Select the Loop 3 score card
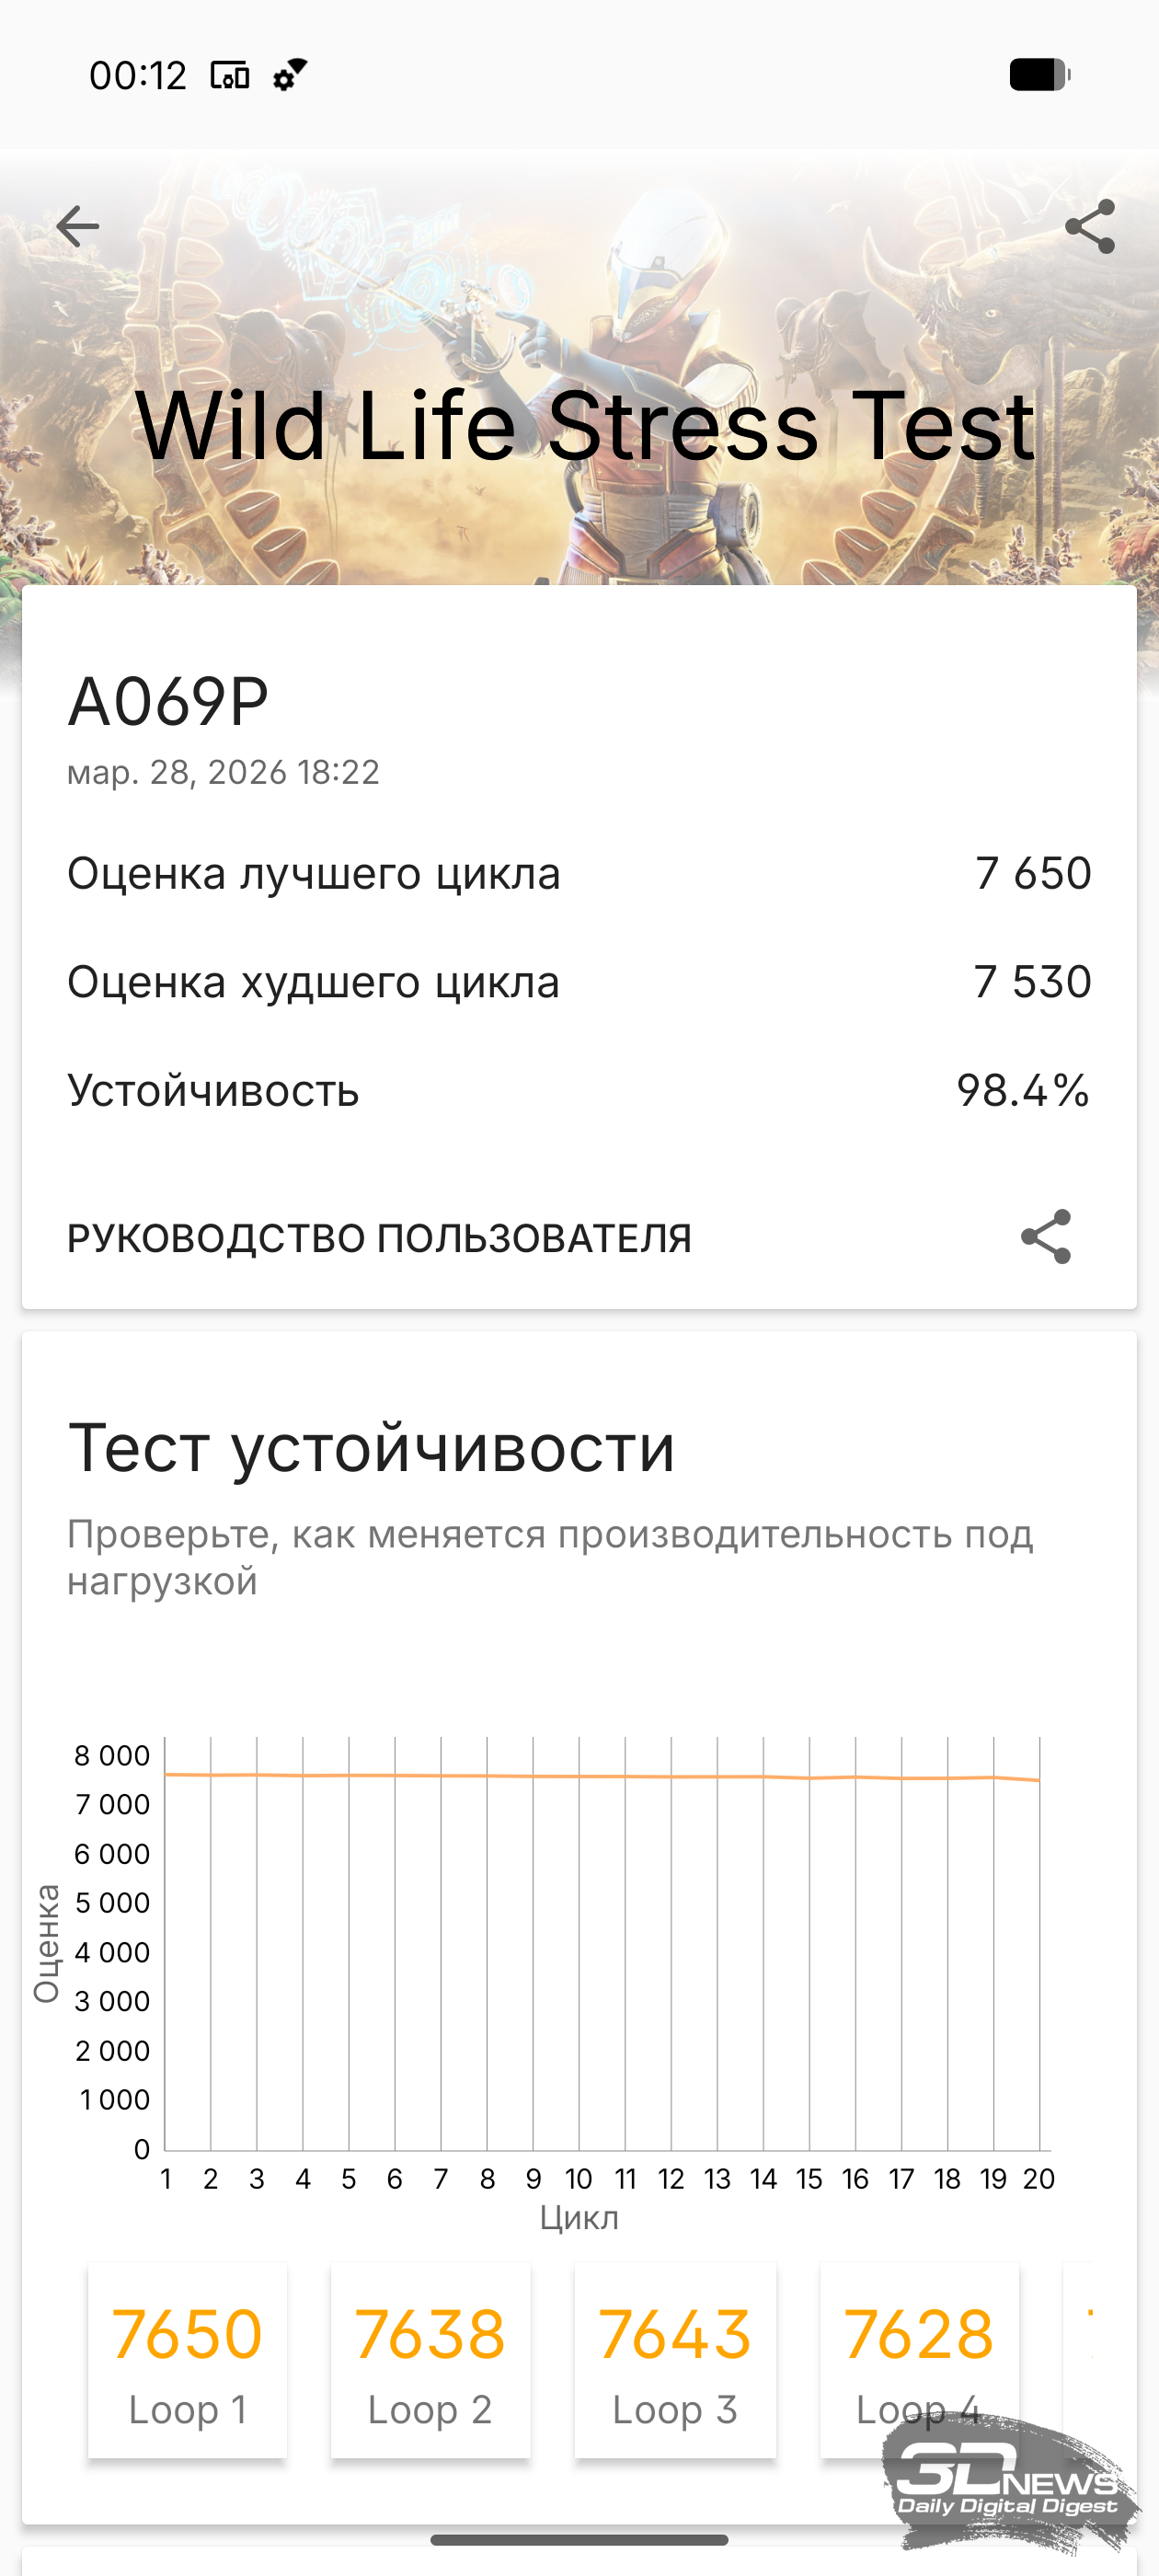Viewport: 1159px width, 2576px height. tap(675, 2359)
